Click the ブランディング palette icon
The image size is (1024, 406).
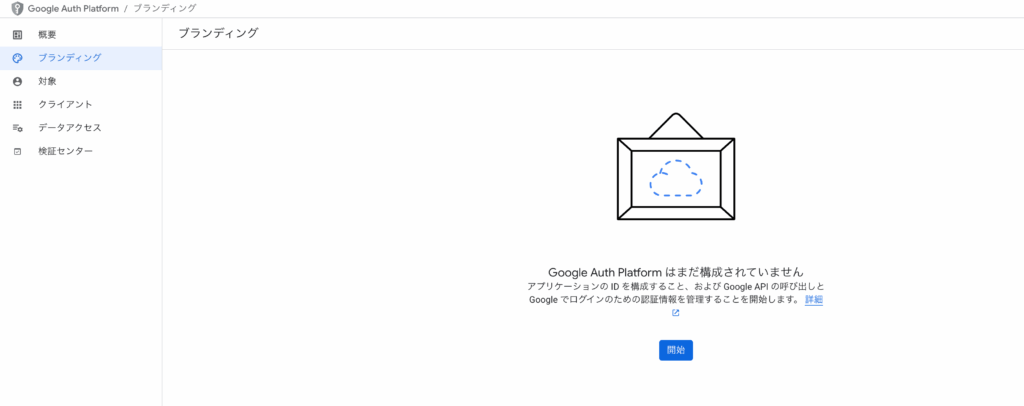tap(18, 58)
